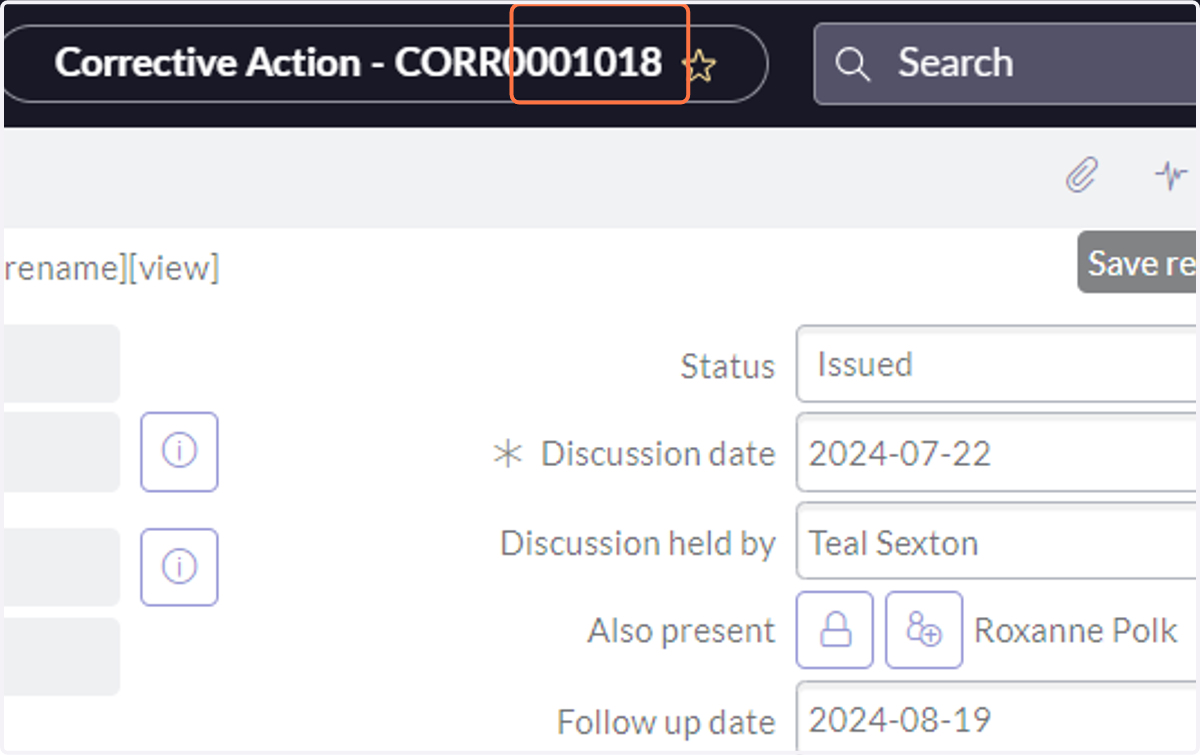
Task: Click the Search box magnifier icon
Action: click(852, 65)
